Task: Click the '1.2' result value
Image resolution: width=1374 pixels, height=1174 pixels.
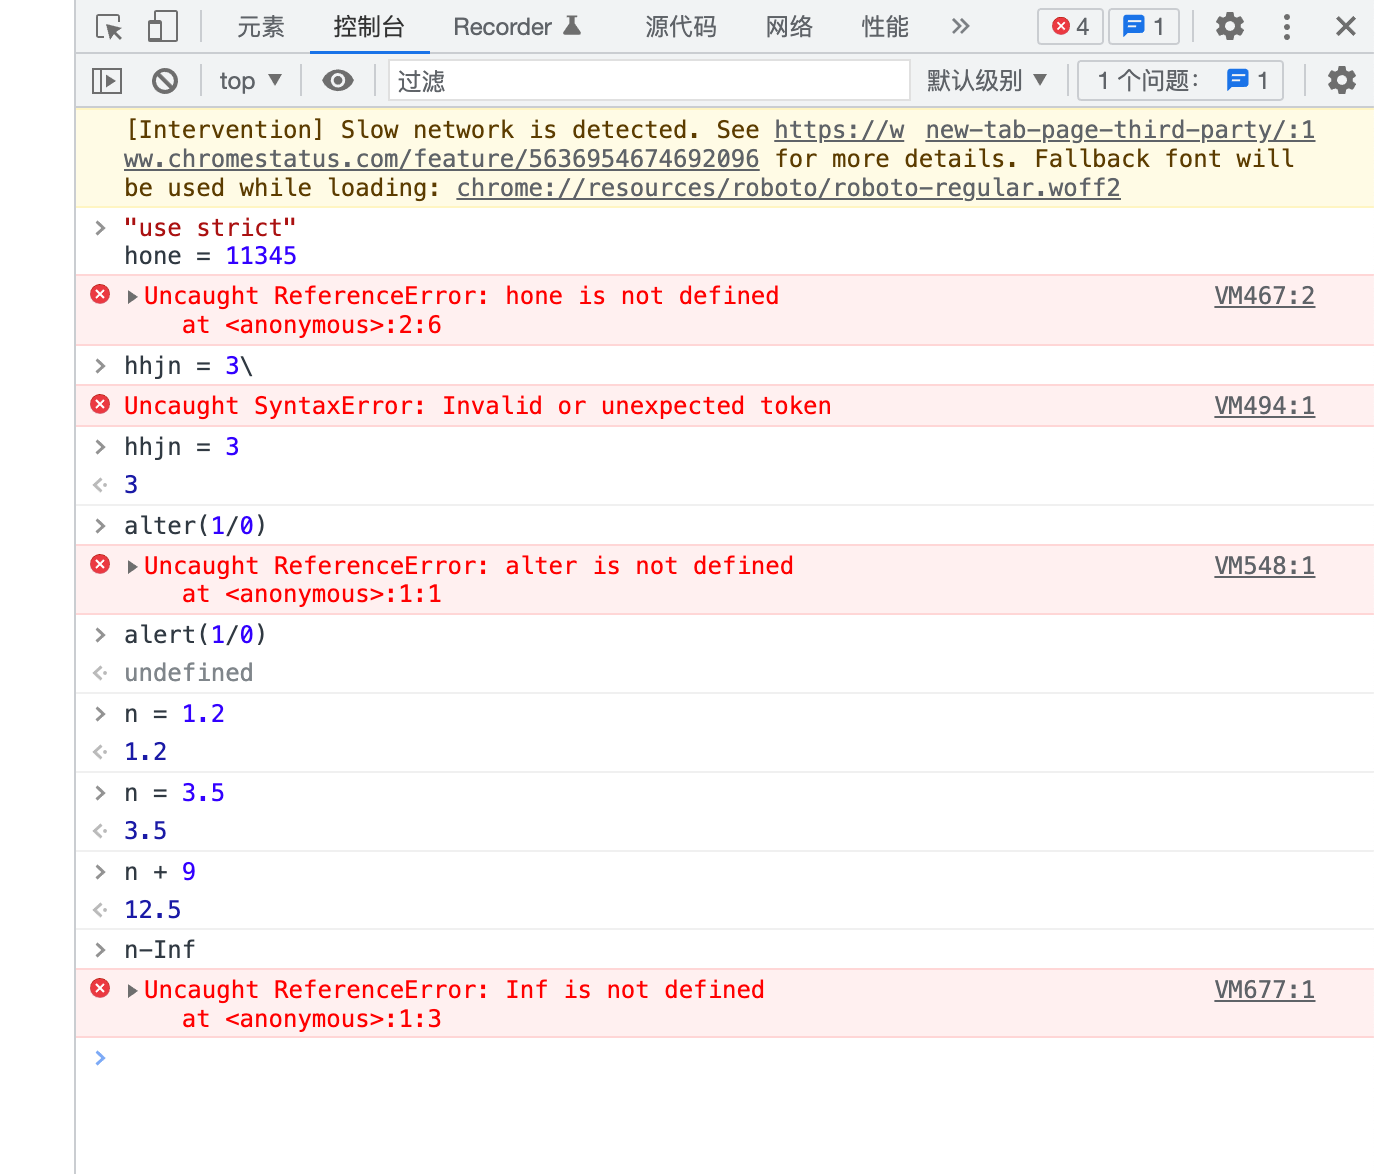Action: [146, 752]
